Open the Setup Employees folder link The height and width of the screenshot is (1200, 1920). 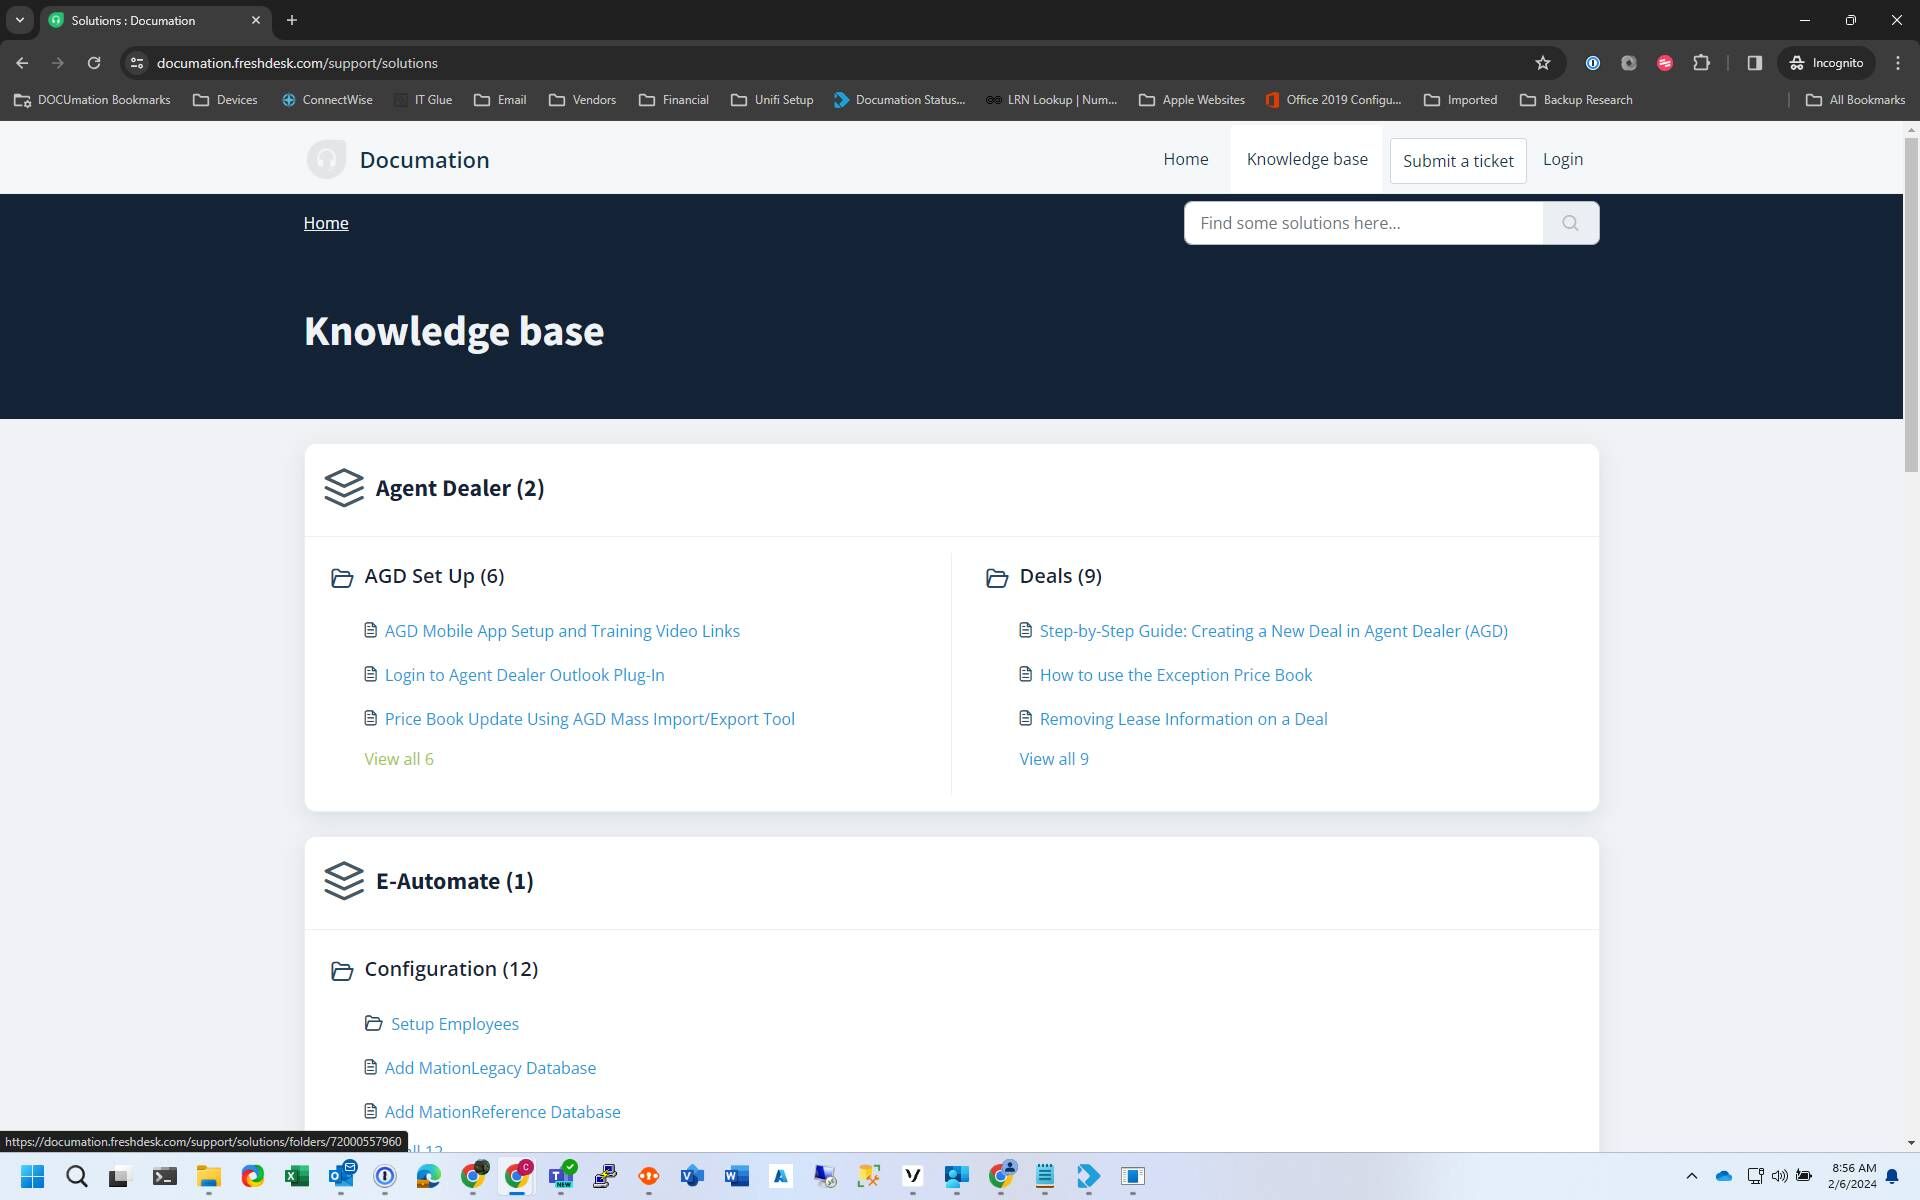pyautogui.click(x=454, y=1024)
